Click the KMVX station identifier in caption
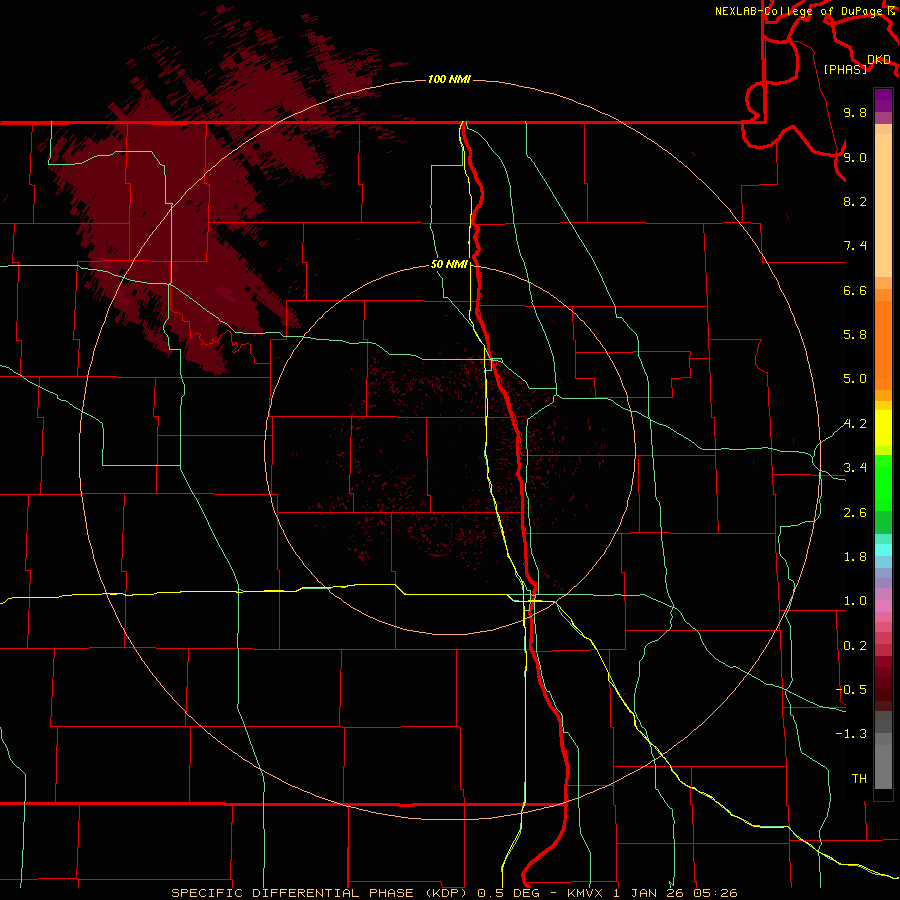This screenshot has width=900, height=900. click(x=589, y=893)
